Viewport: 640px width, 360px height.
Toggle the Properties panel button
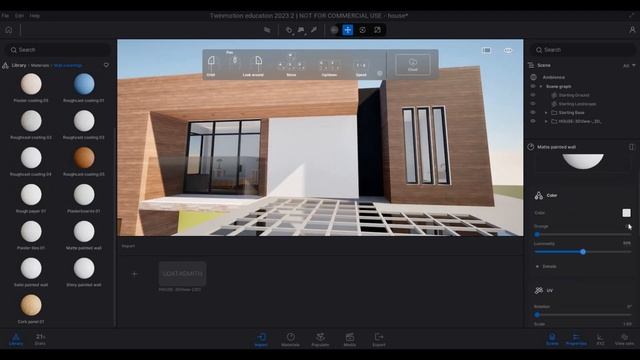click(576, 339)
